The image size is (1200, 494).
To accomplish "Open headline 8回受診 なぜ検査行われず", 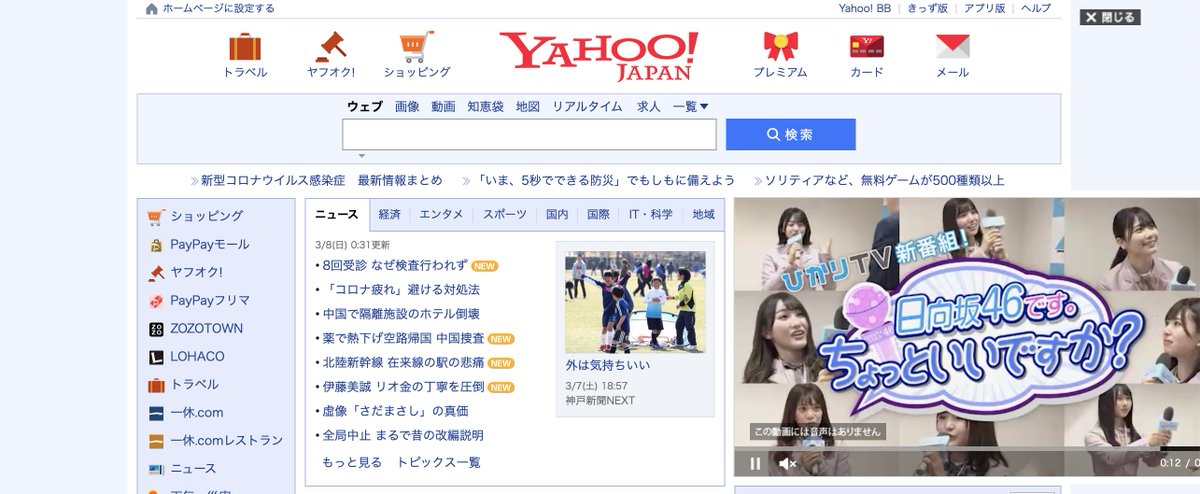I will point(394,266).
